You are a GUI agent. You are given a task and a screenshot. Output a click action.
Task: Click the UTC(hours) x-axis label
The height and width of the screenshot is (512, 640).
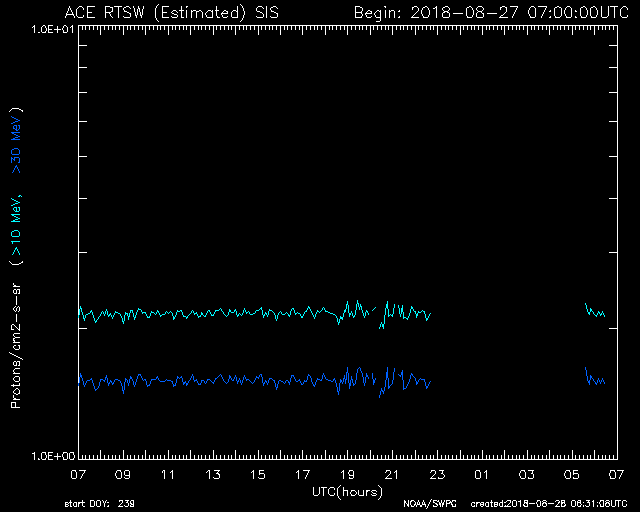pos(348,491)
